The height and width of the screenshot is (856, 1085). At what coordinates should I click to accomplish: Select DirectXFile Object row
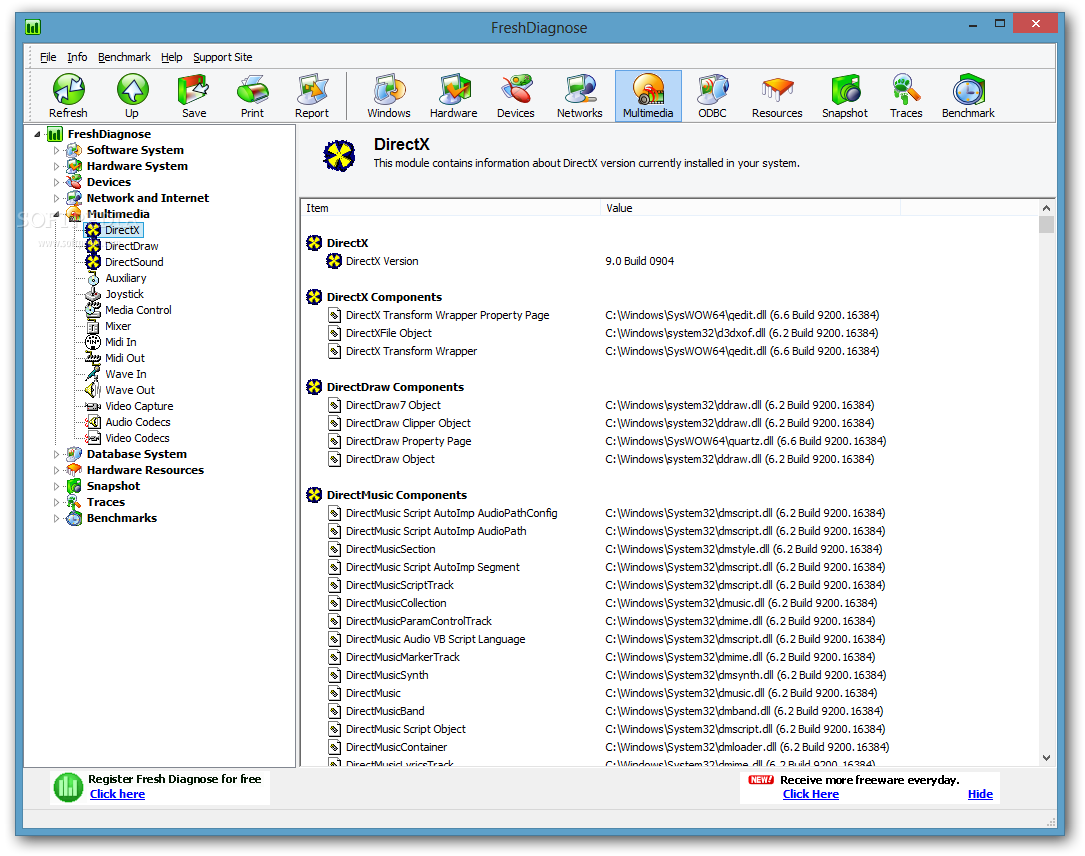point(670,334)
